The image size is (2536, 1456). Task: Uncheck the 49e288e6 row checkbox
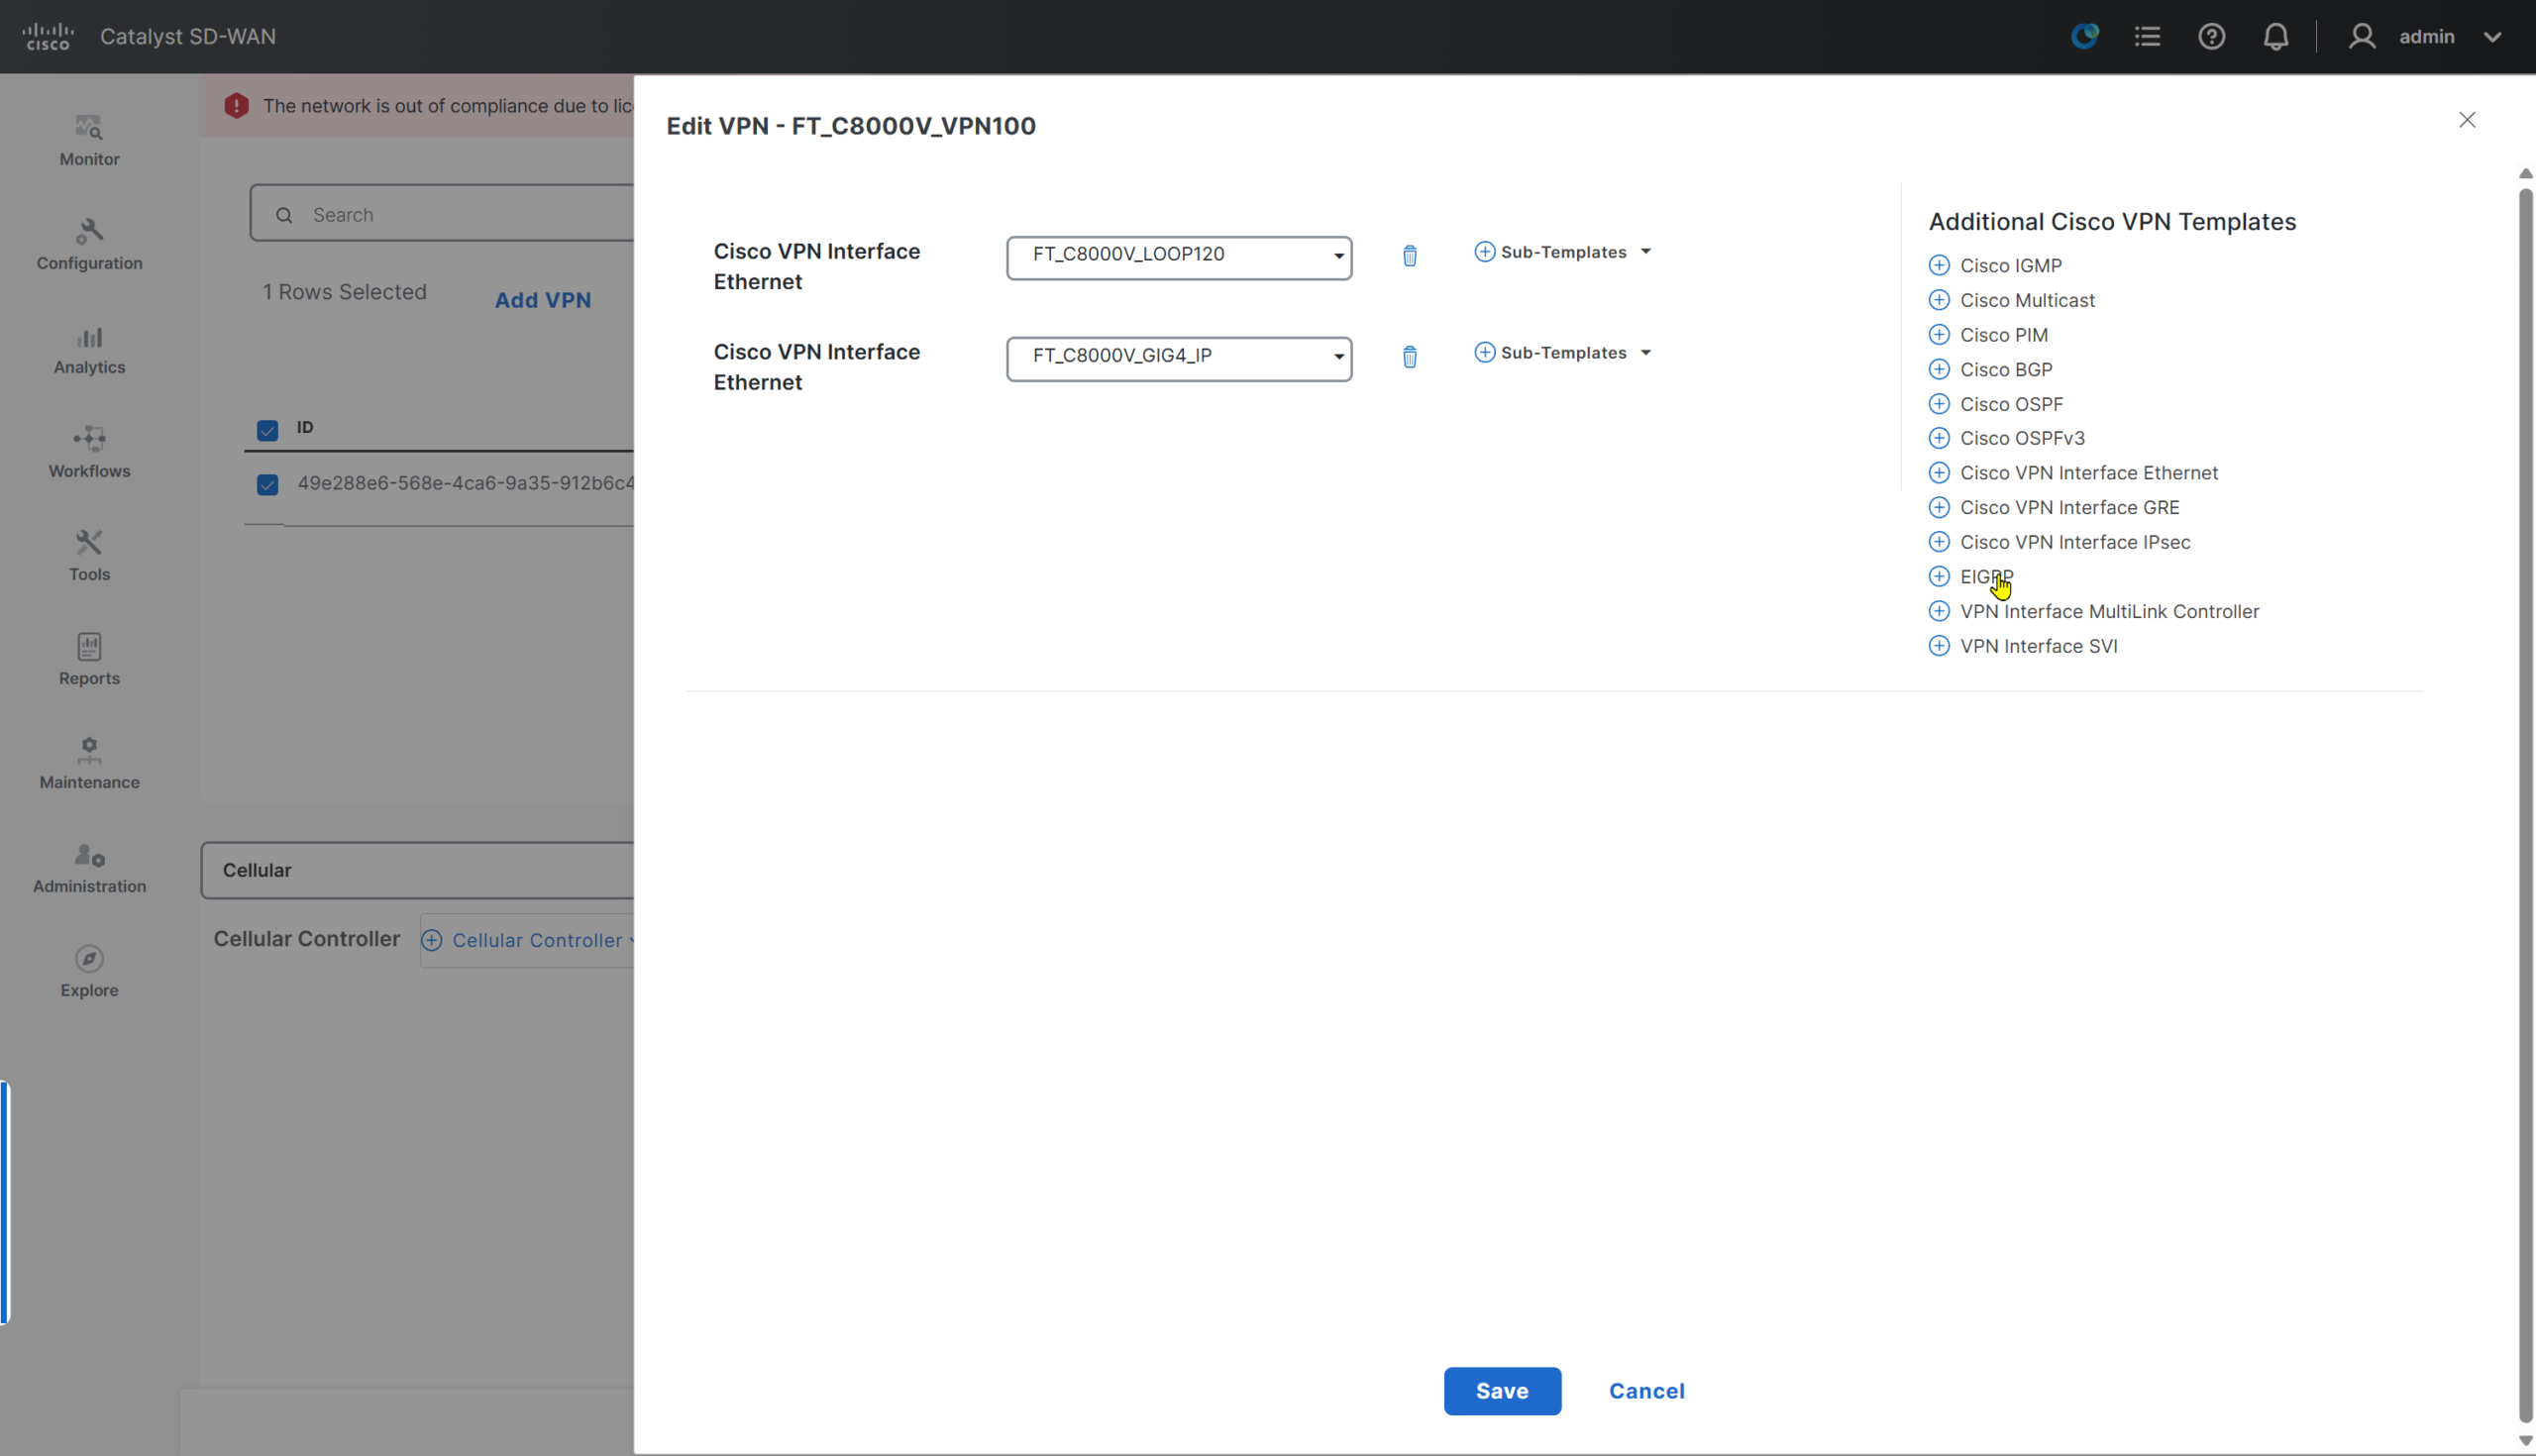tap(267, 485)
